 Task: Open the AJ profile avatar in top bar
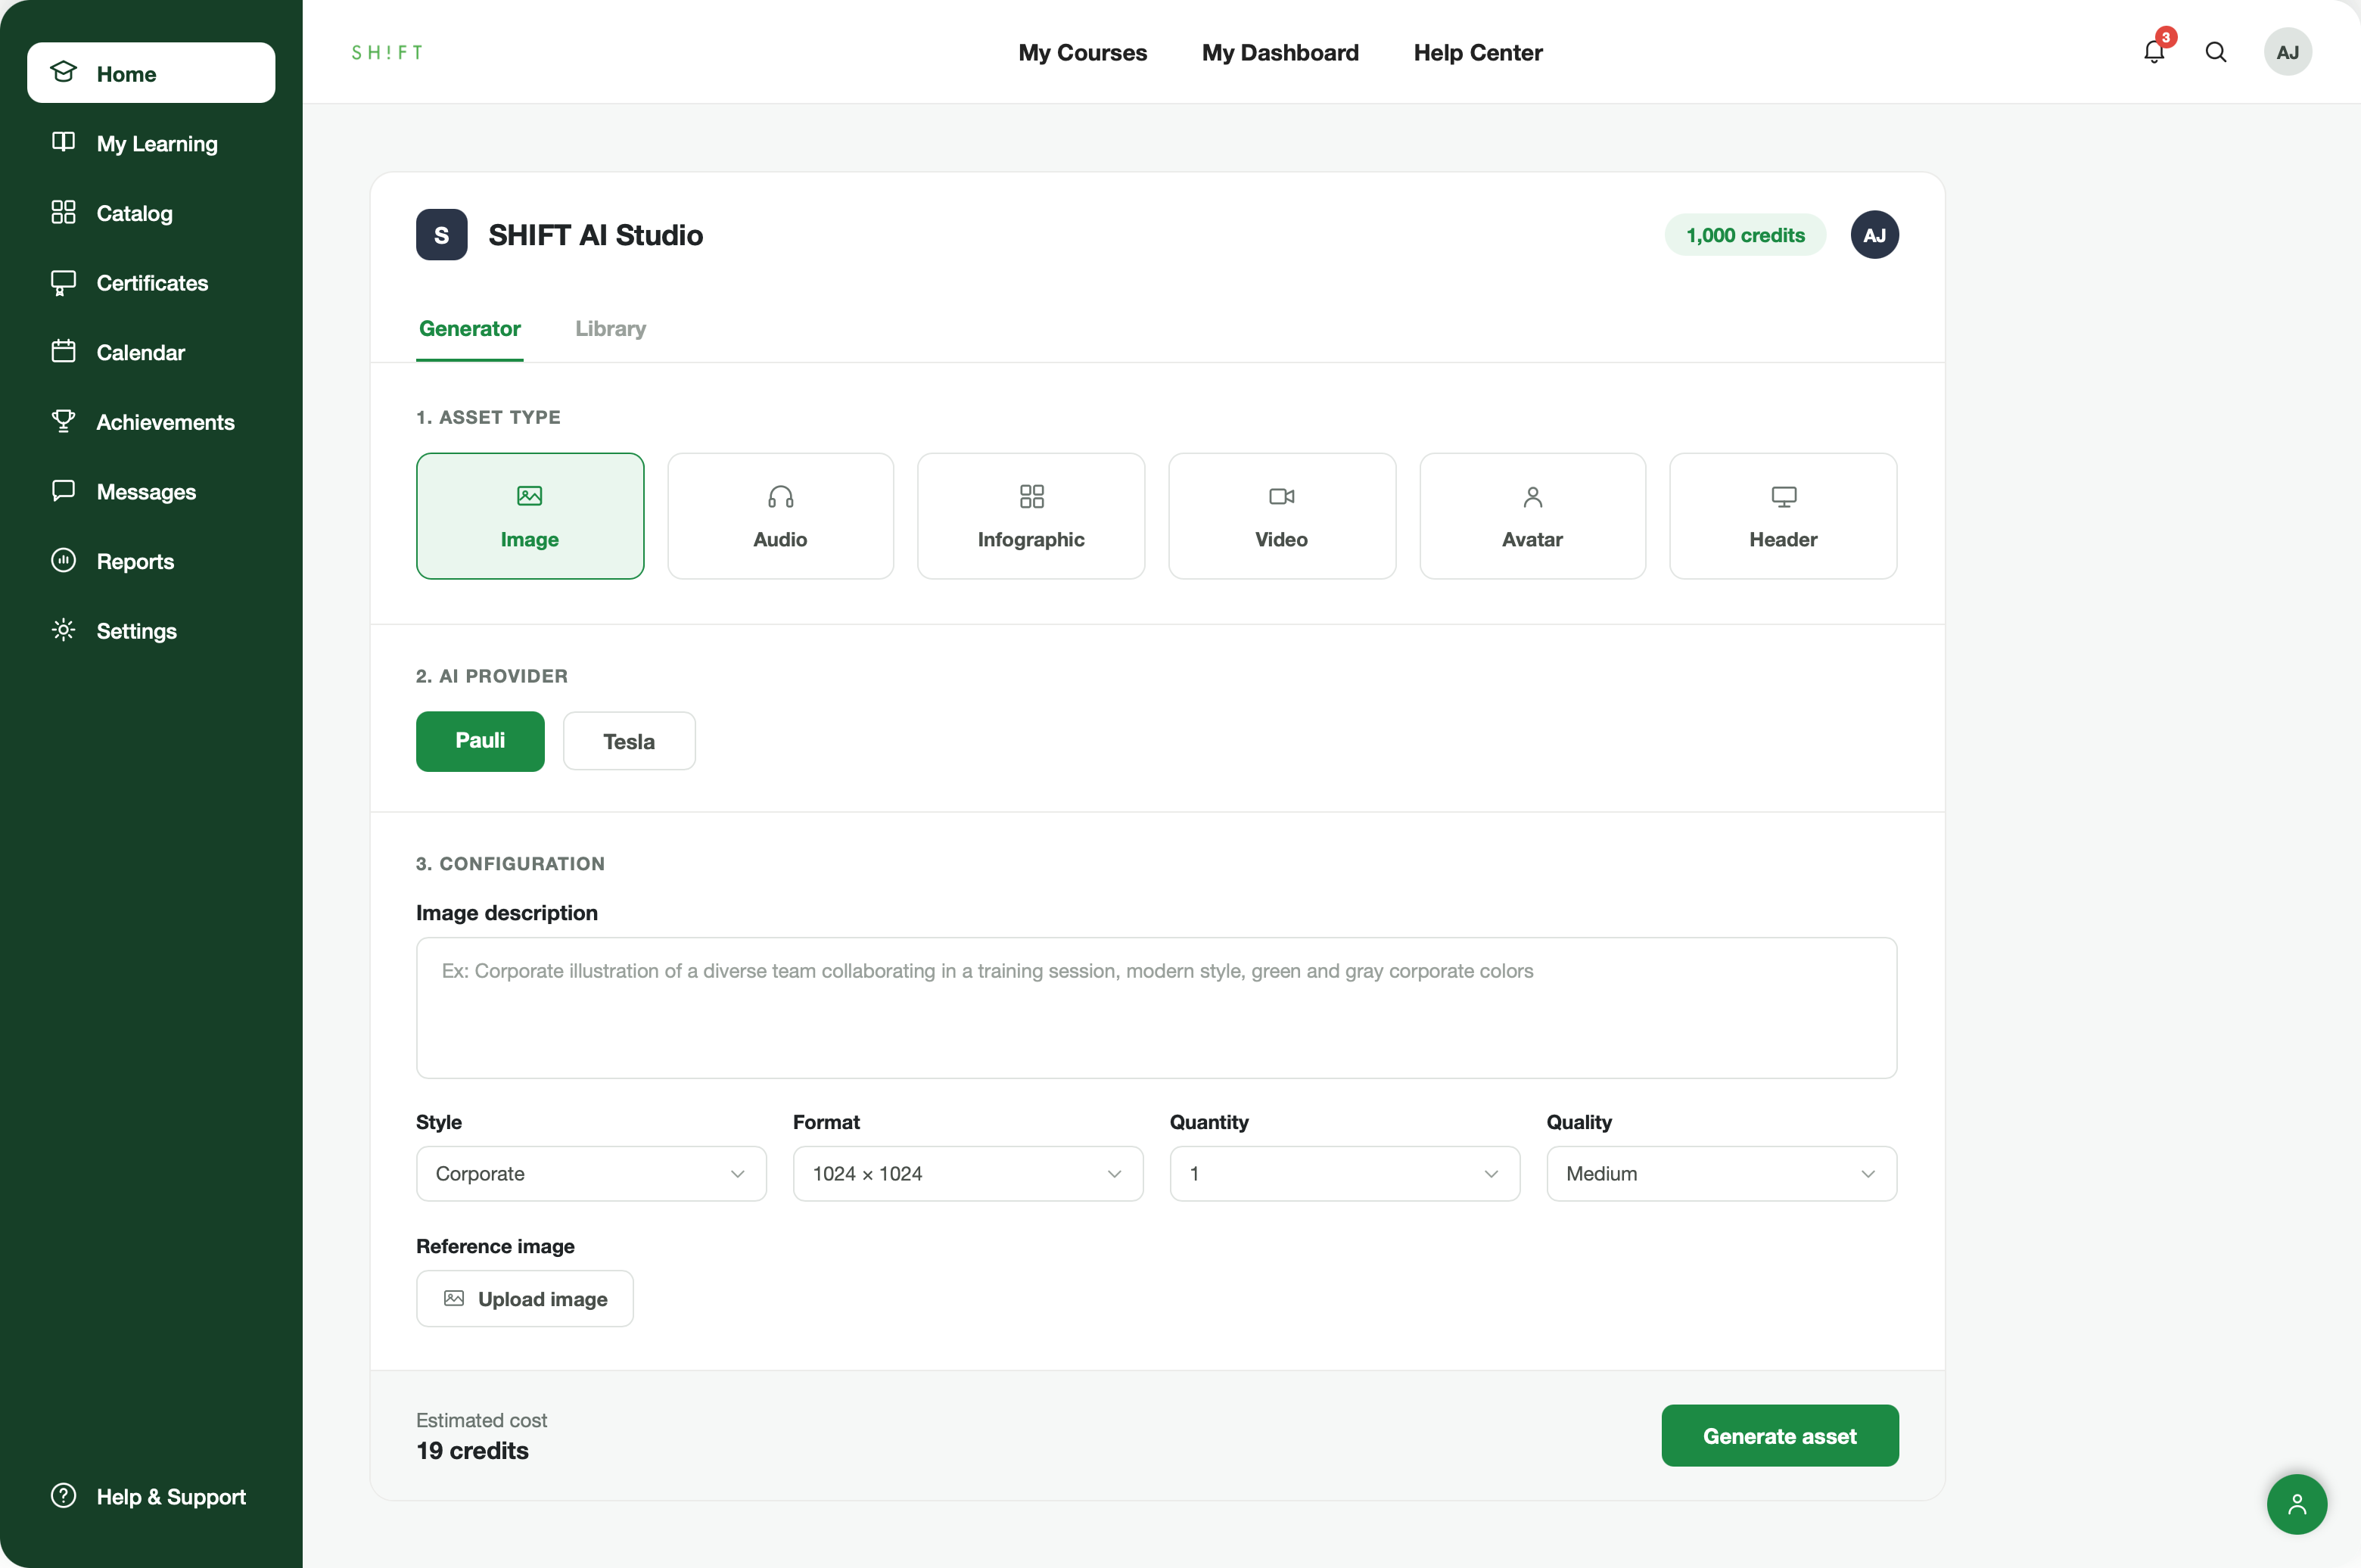point(2288,52)
